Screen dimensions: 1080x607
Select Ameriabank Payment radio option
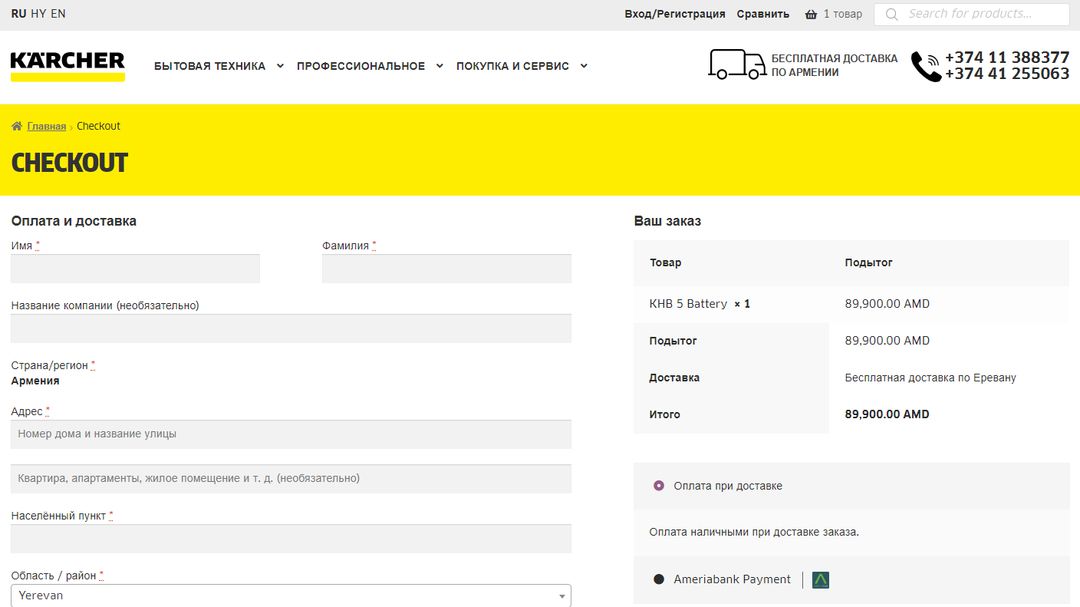[658, 579]
